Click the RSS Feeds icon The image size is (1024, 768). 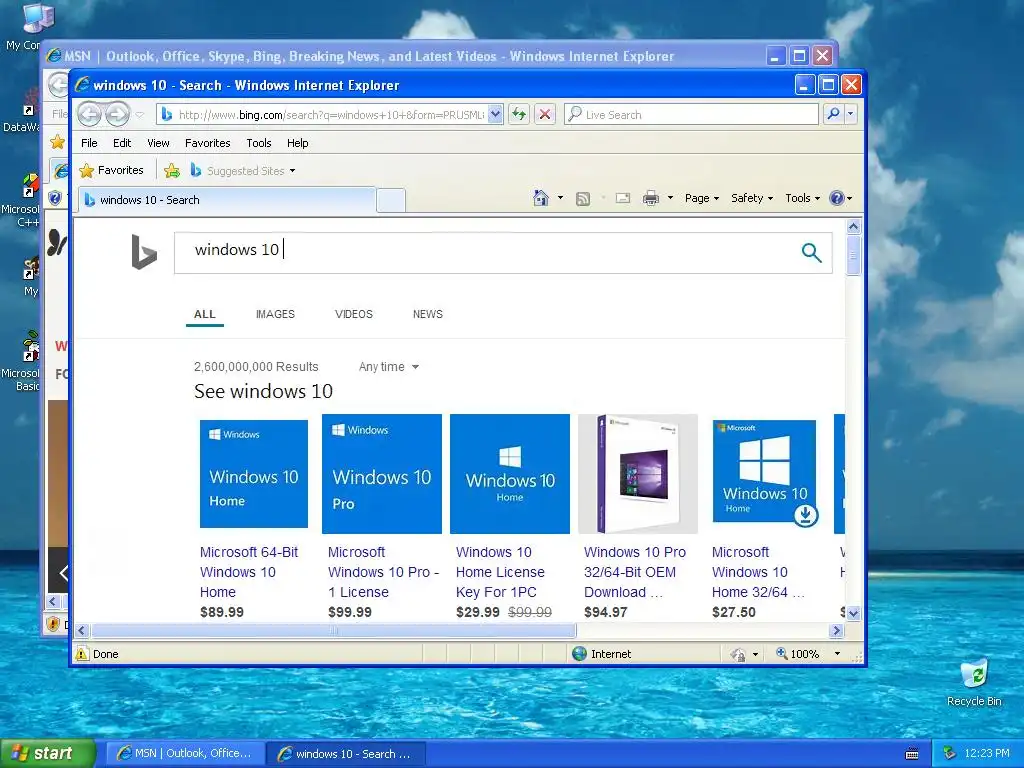pos(583,199)
